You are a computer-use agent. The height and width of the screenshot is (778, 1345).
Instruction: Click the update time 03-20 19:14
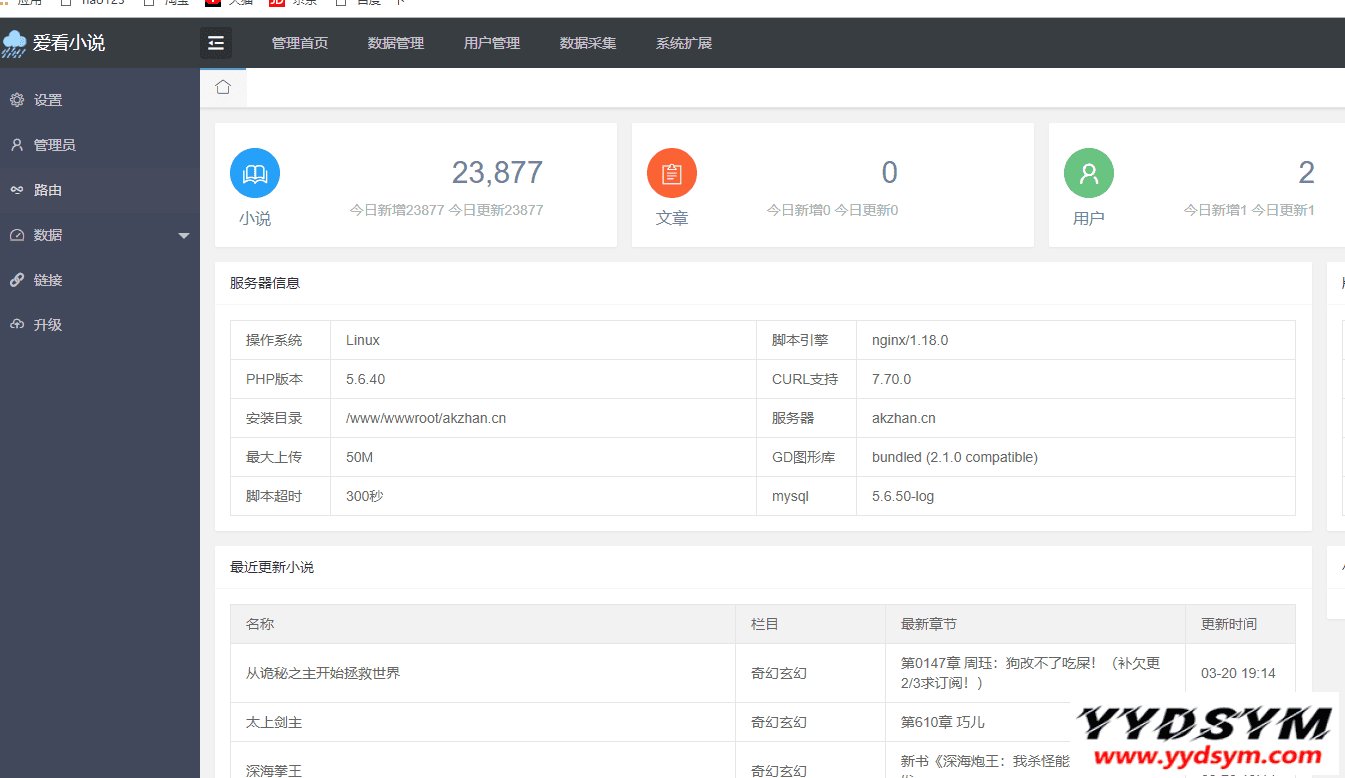pyautogui.click(x=1238, y=673)
